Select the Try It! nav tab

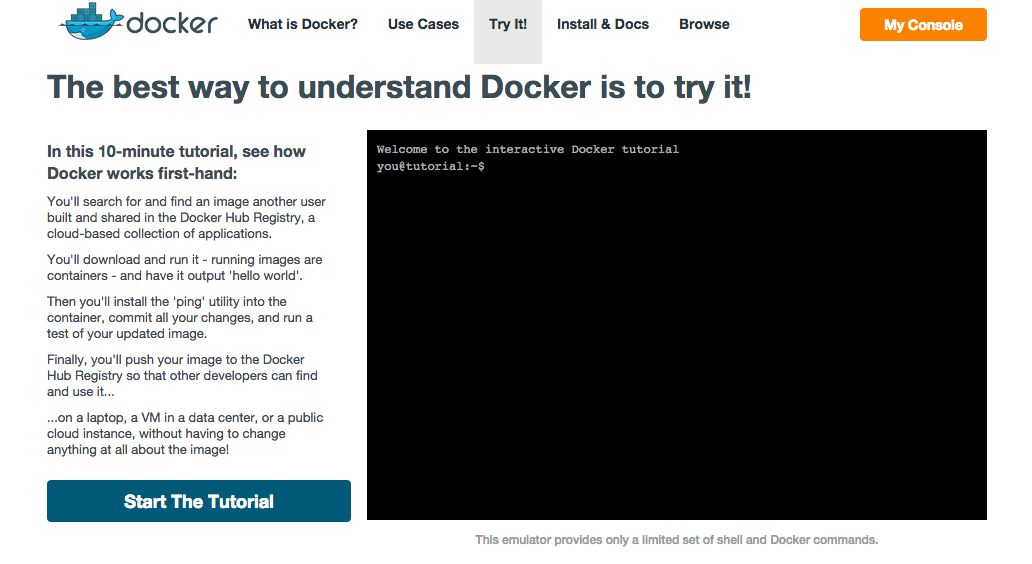coord(508,24)
